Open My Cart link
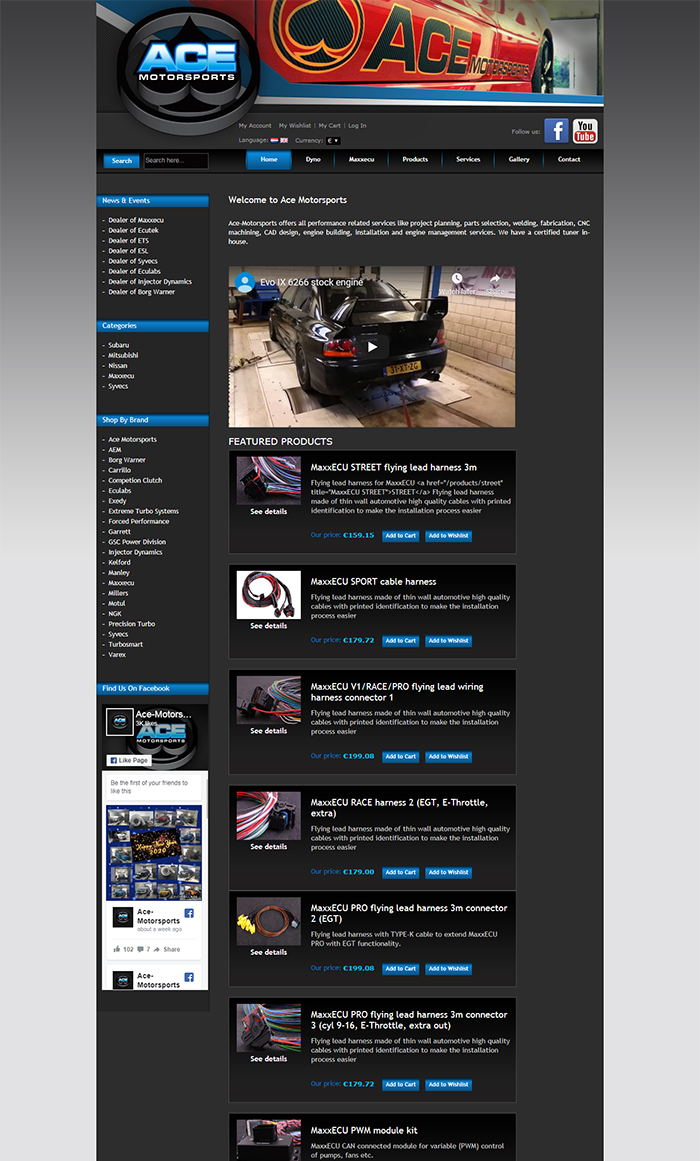Viewport: 700px width, 1161px height. coord(330,126)
